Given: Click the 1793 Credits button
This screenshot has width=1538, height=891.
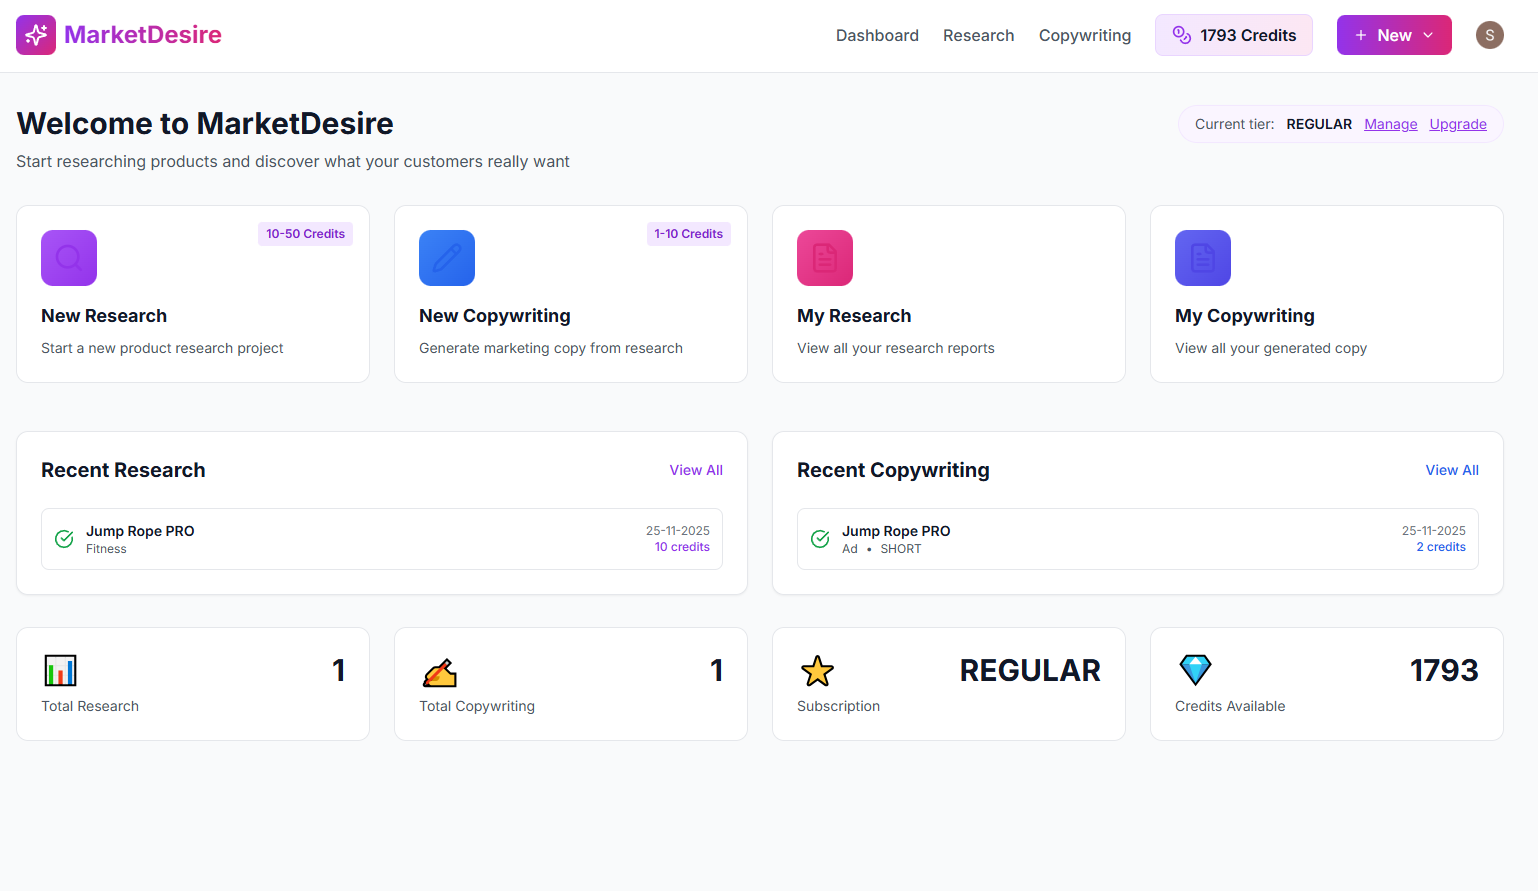Looking at the screenshot, I should 1233,35.
